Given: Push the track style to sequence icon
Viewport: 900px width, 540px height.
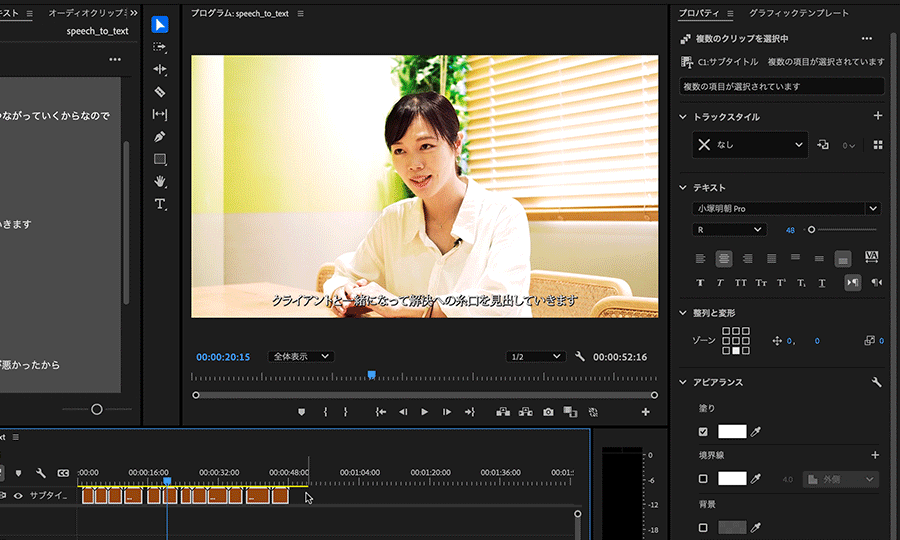Looking at the screenshot, I should tap(823, 145).
